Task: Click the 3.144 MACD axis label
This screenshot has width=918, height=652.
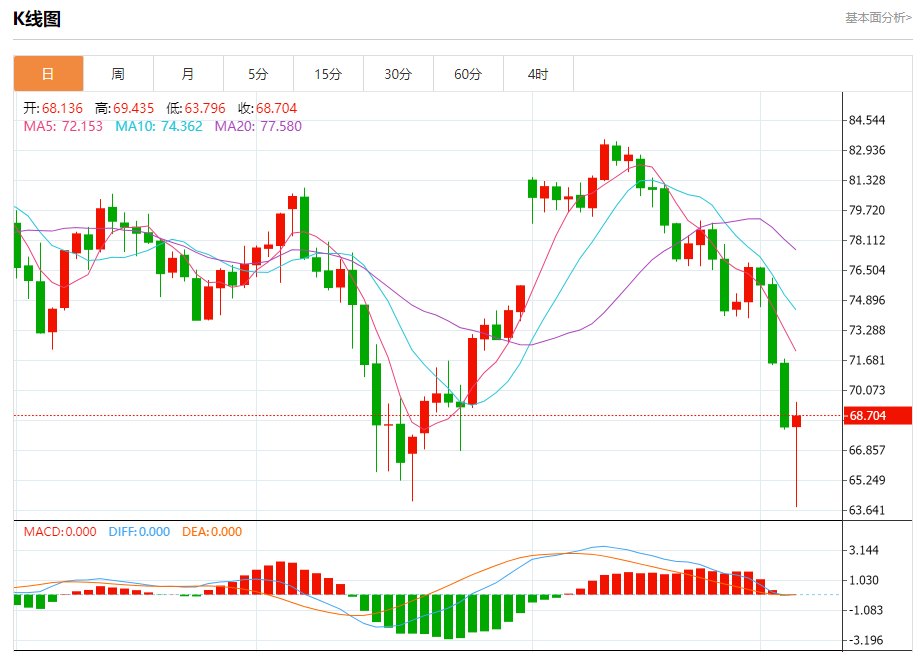Action: [864, 550]
